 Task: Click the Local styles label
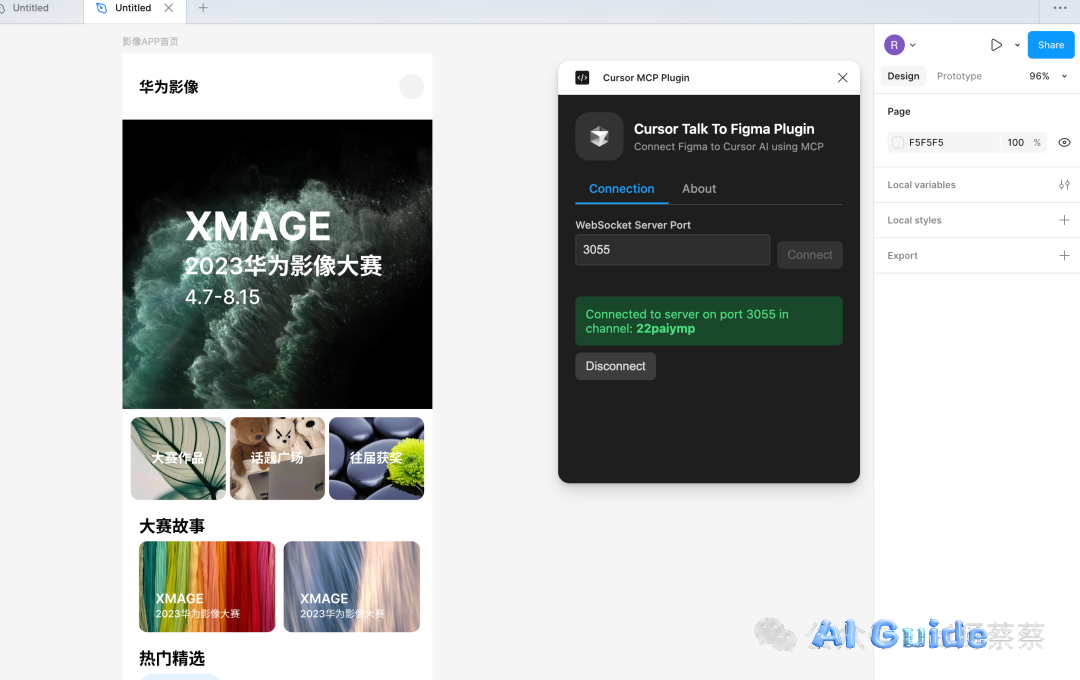tap(914, 220)
